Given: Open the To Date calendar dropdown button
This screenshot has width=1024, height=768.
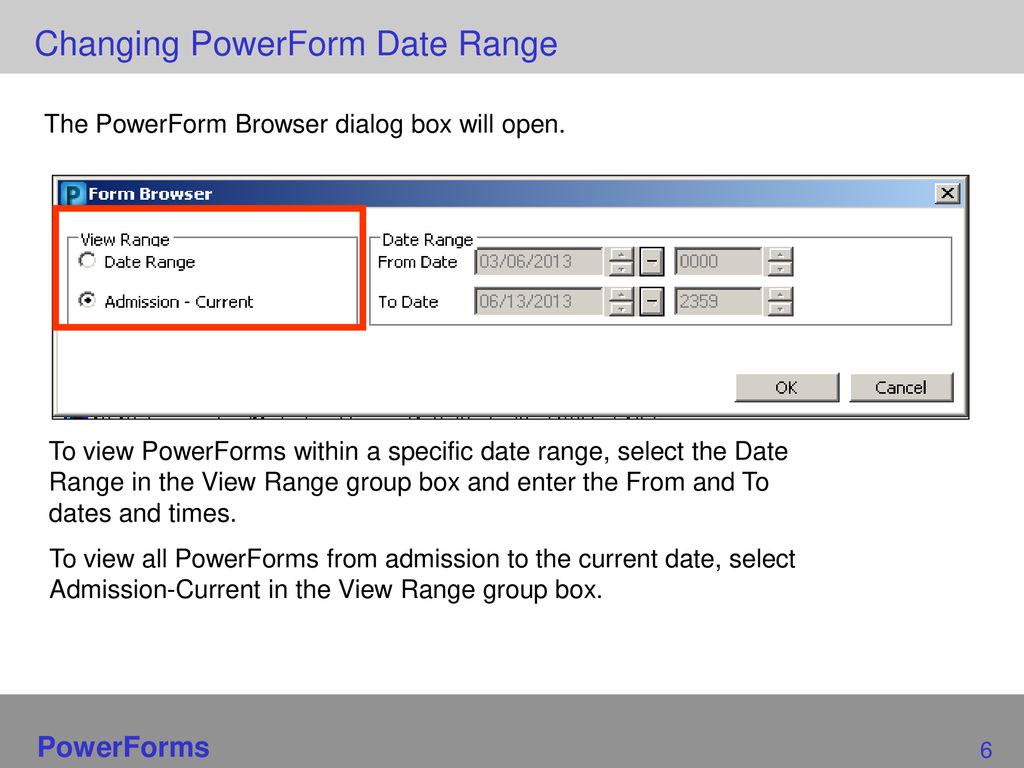Looking at the screenshot, I should click(x=651, y=302).
